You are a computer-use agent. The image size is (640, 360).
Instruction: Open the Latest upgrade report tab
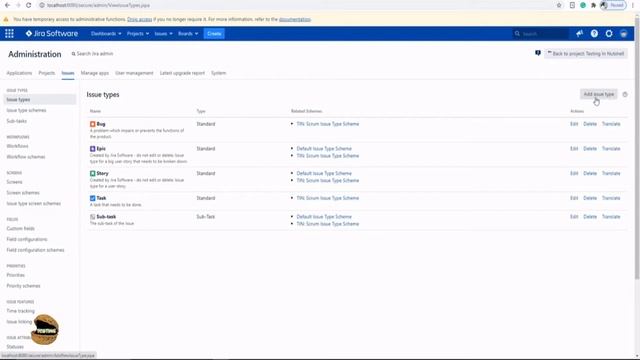pyautogui.click(x=182, y=73)
